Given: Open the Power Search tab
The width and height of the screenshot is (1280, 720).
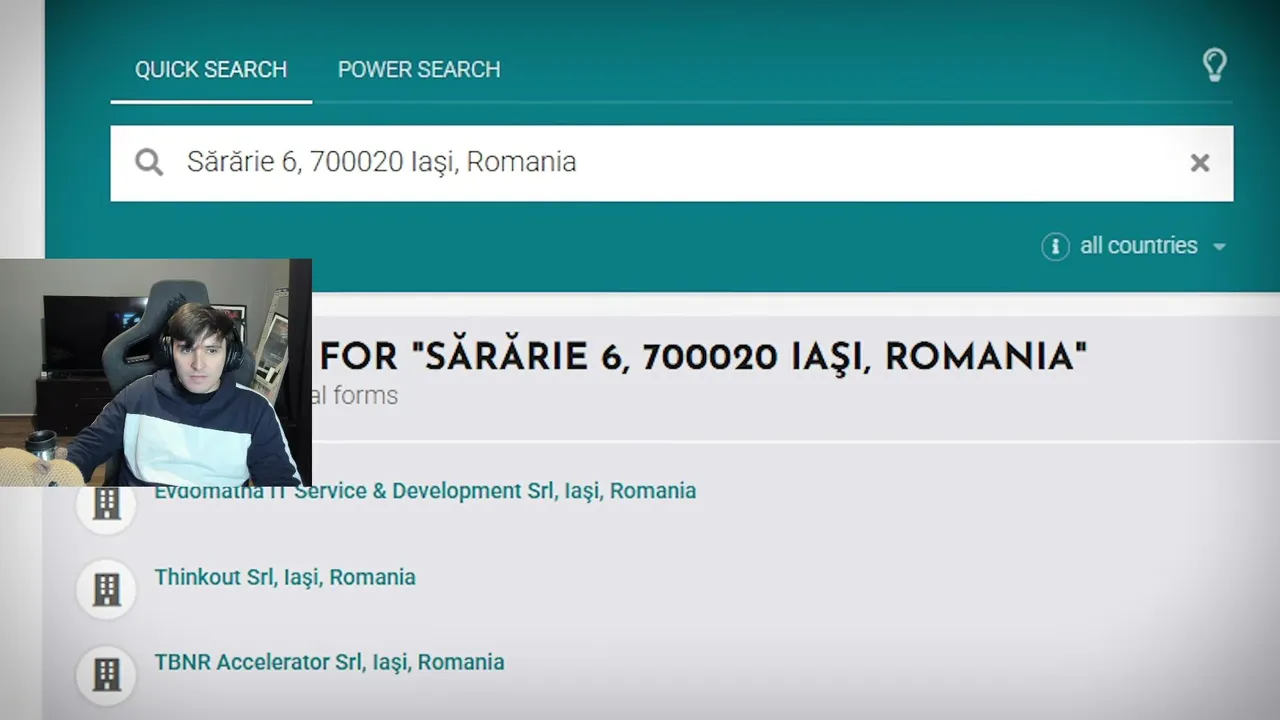Looking at the screenshot, I should pyautogui.click(x=419, y=70).
